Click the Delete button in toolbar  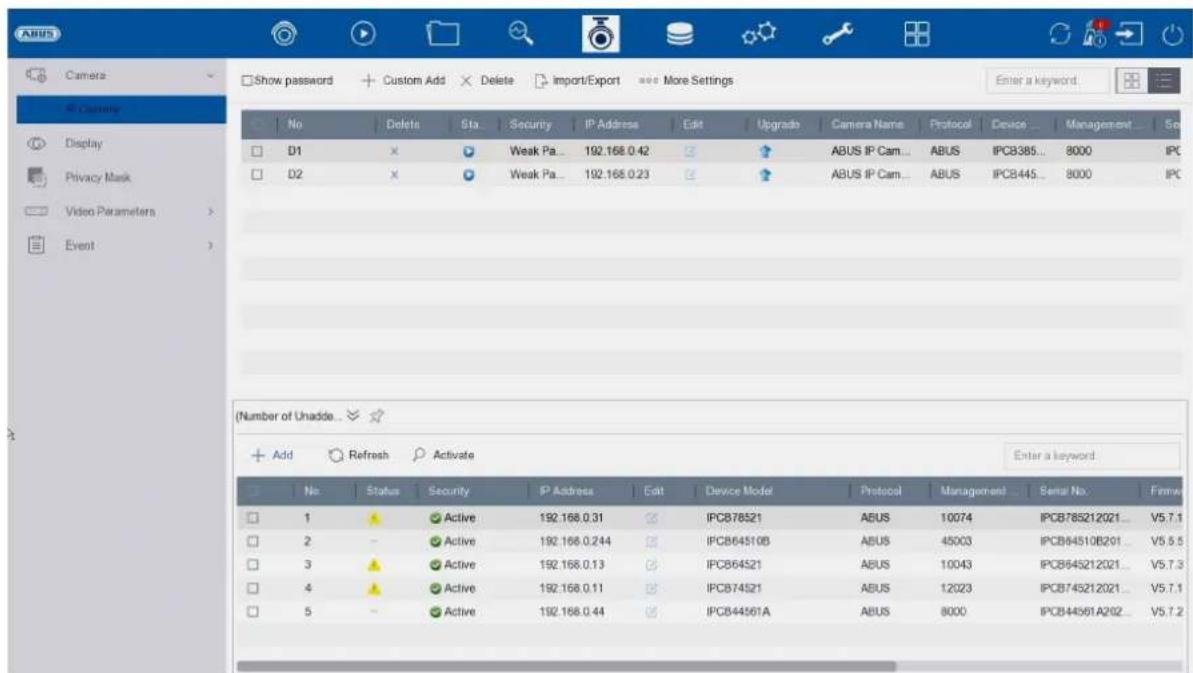[488, 81]
